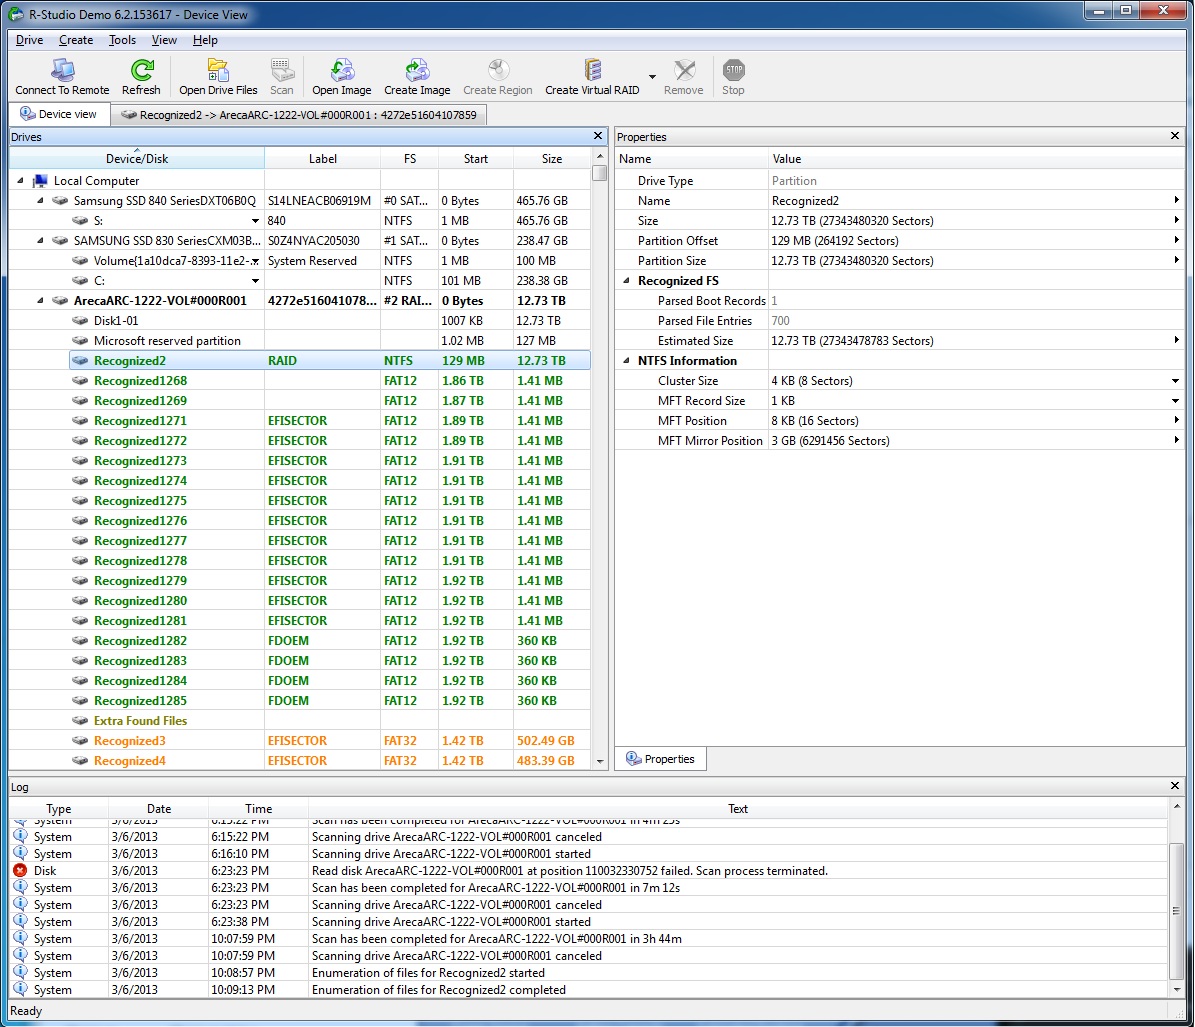Select the Disk1-01 row
The height and width of the screenshot is (1027, 1195).
(329, 321)
